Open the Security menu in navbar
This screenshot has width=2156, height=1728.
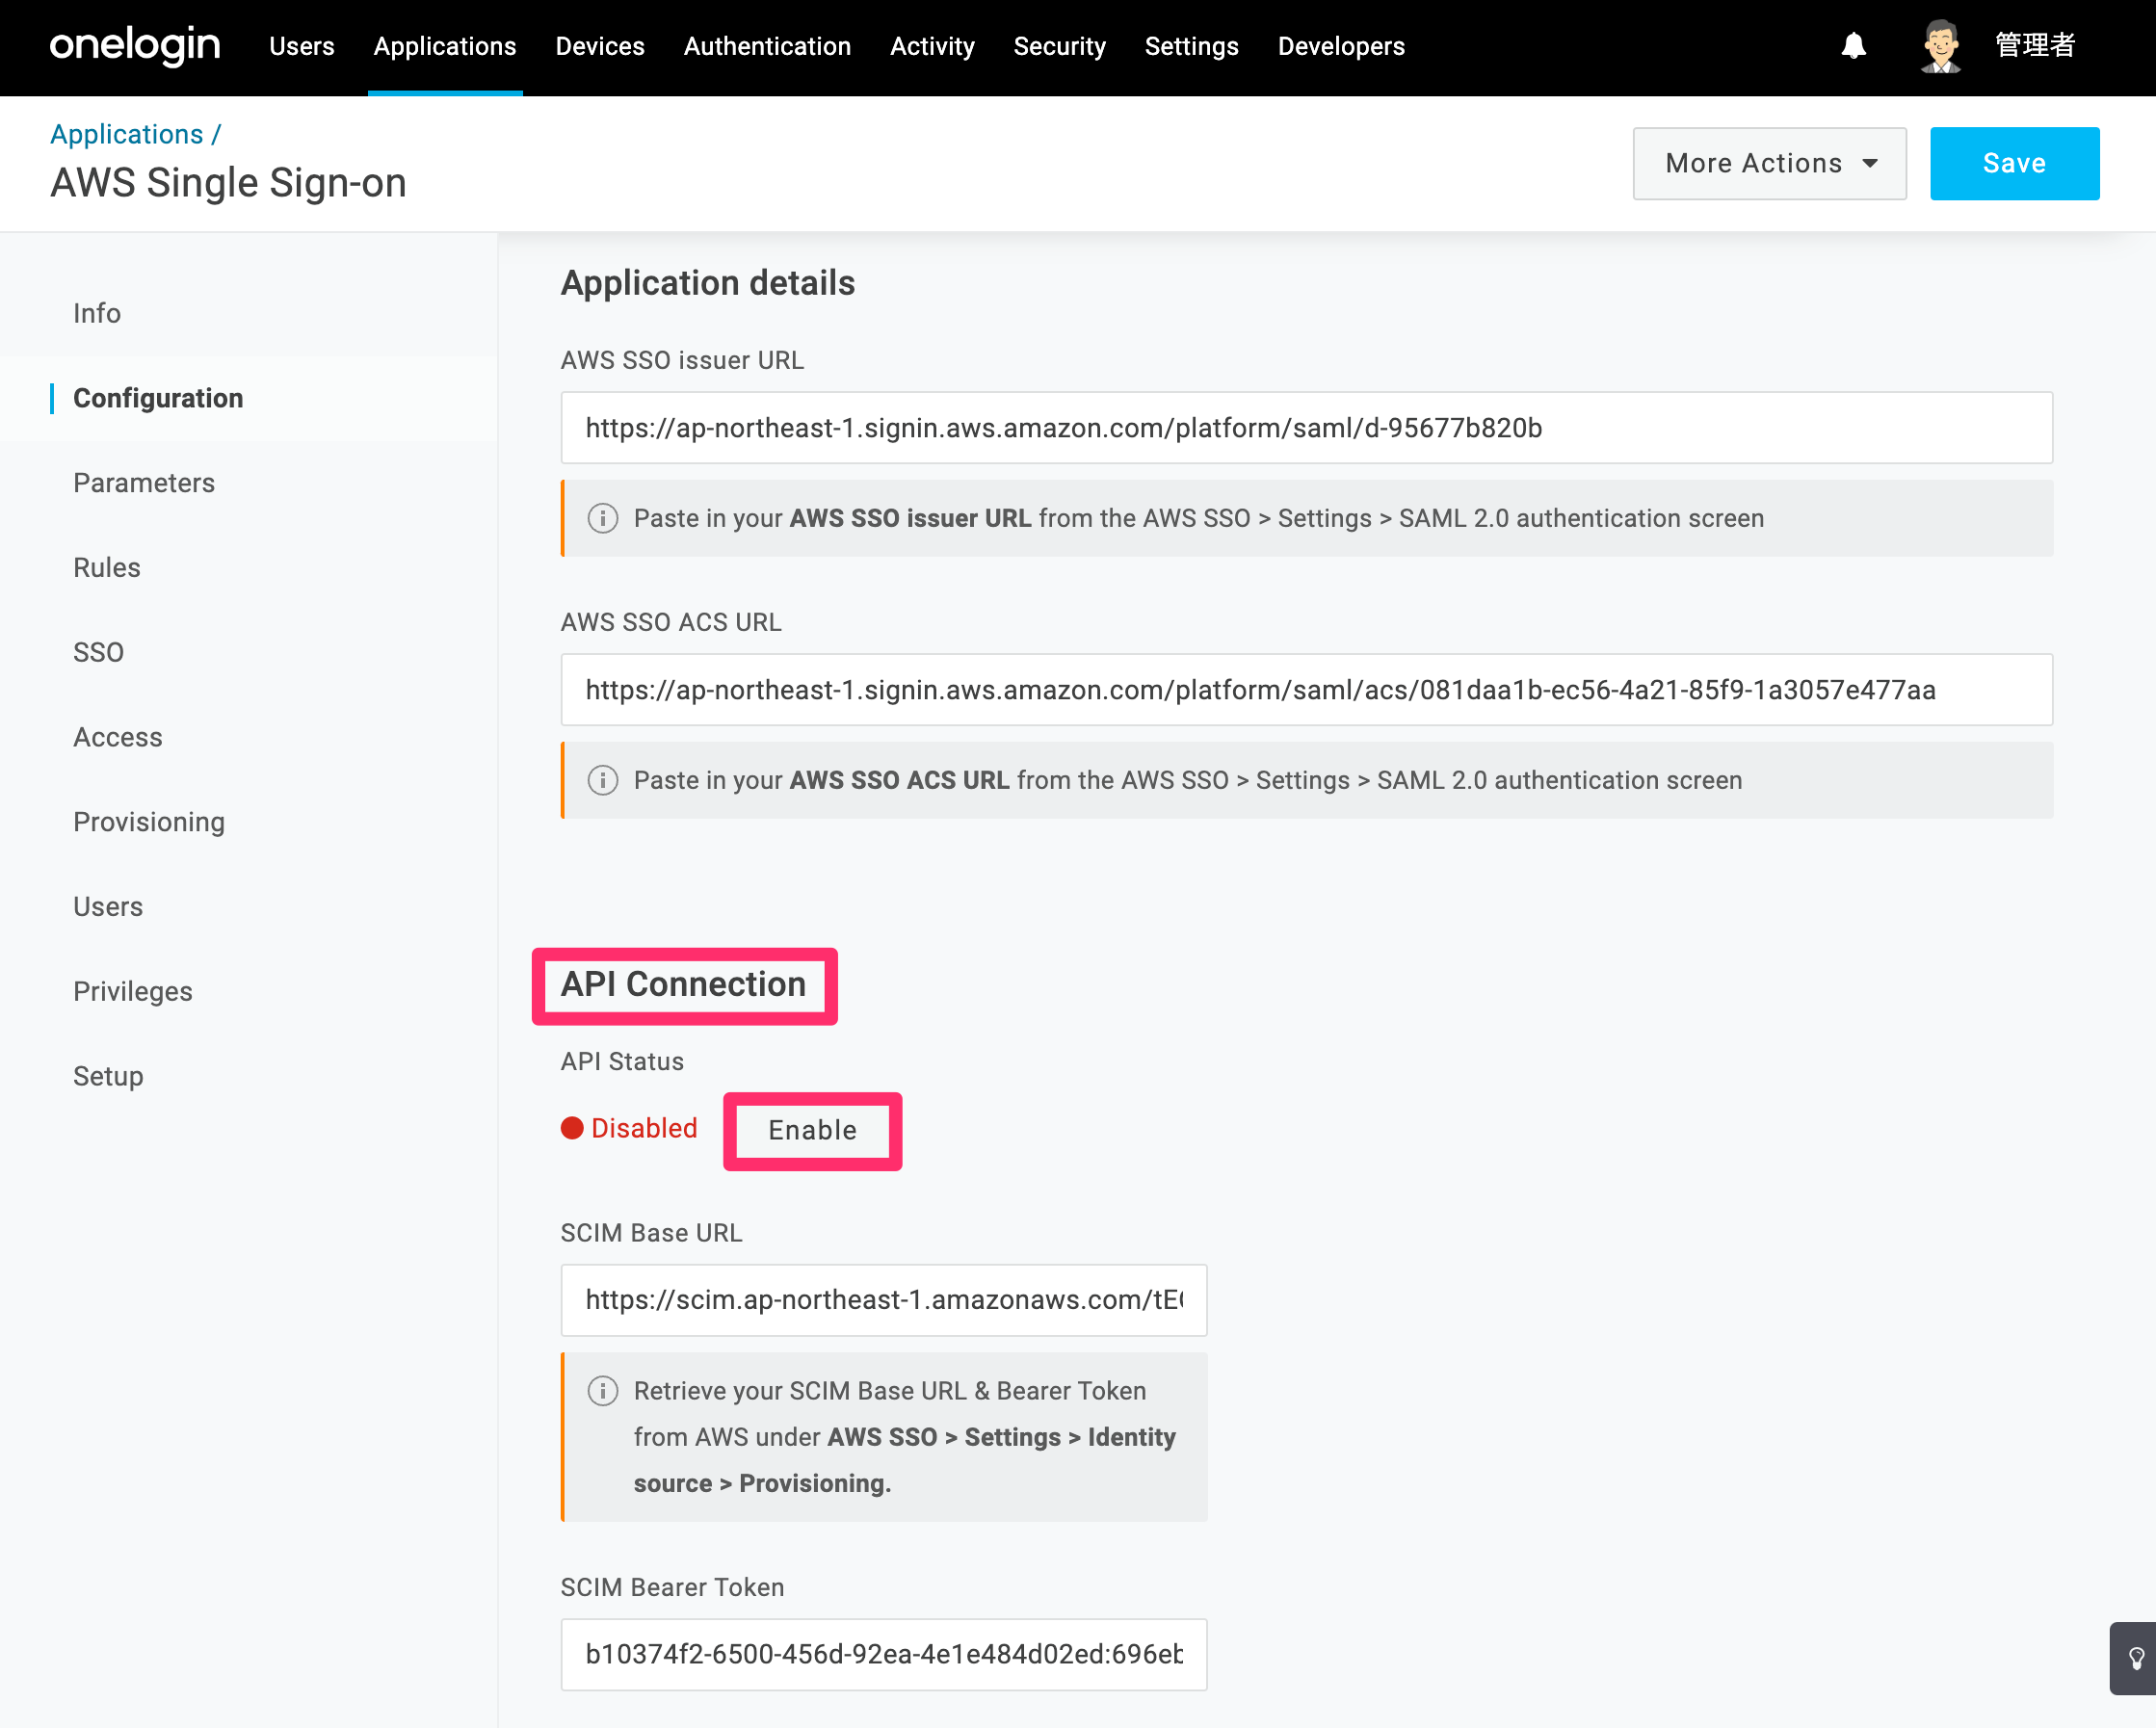click(x=1059, y=46)
